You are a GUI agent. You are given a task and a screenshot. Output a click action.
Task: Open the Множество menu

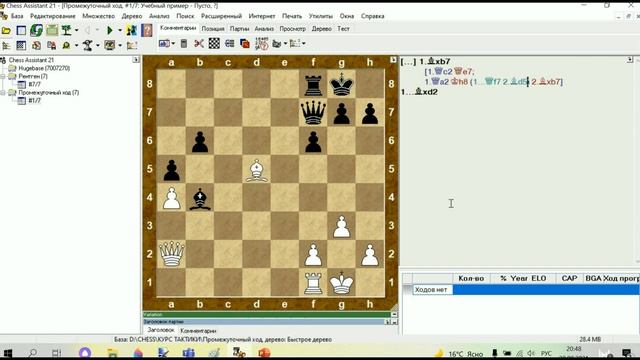[98, 16]
